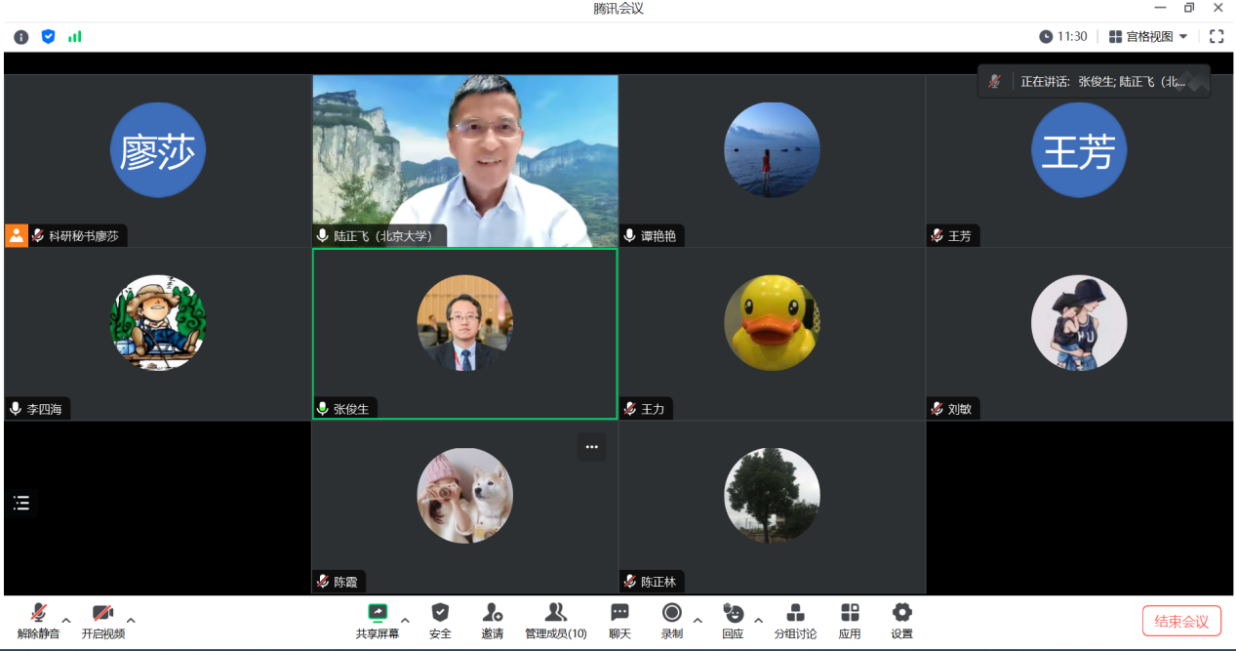The width and height of the screenshot is (1236, 651).
Task: Click 共享屏幕 share screen button
Action: coord(377,620)
